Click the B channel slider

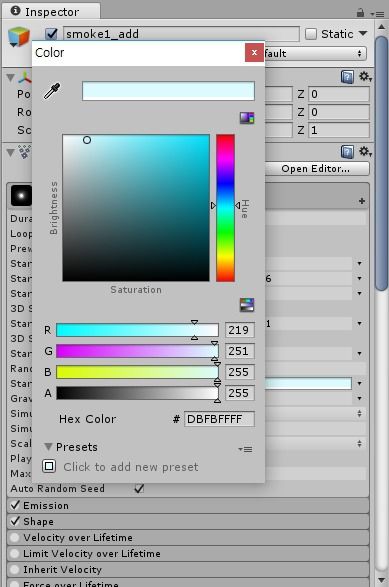[137, 372]
